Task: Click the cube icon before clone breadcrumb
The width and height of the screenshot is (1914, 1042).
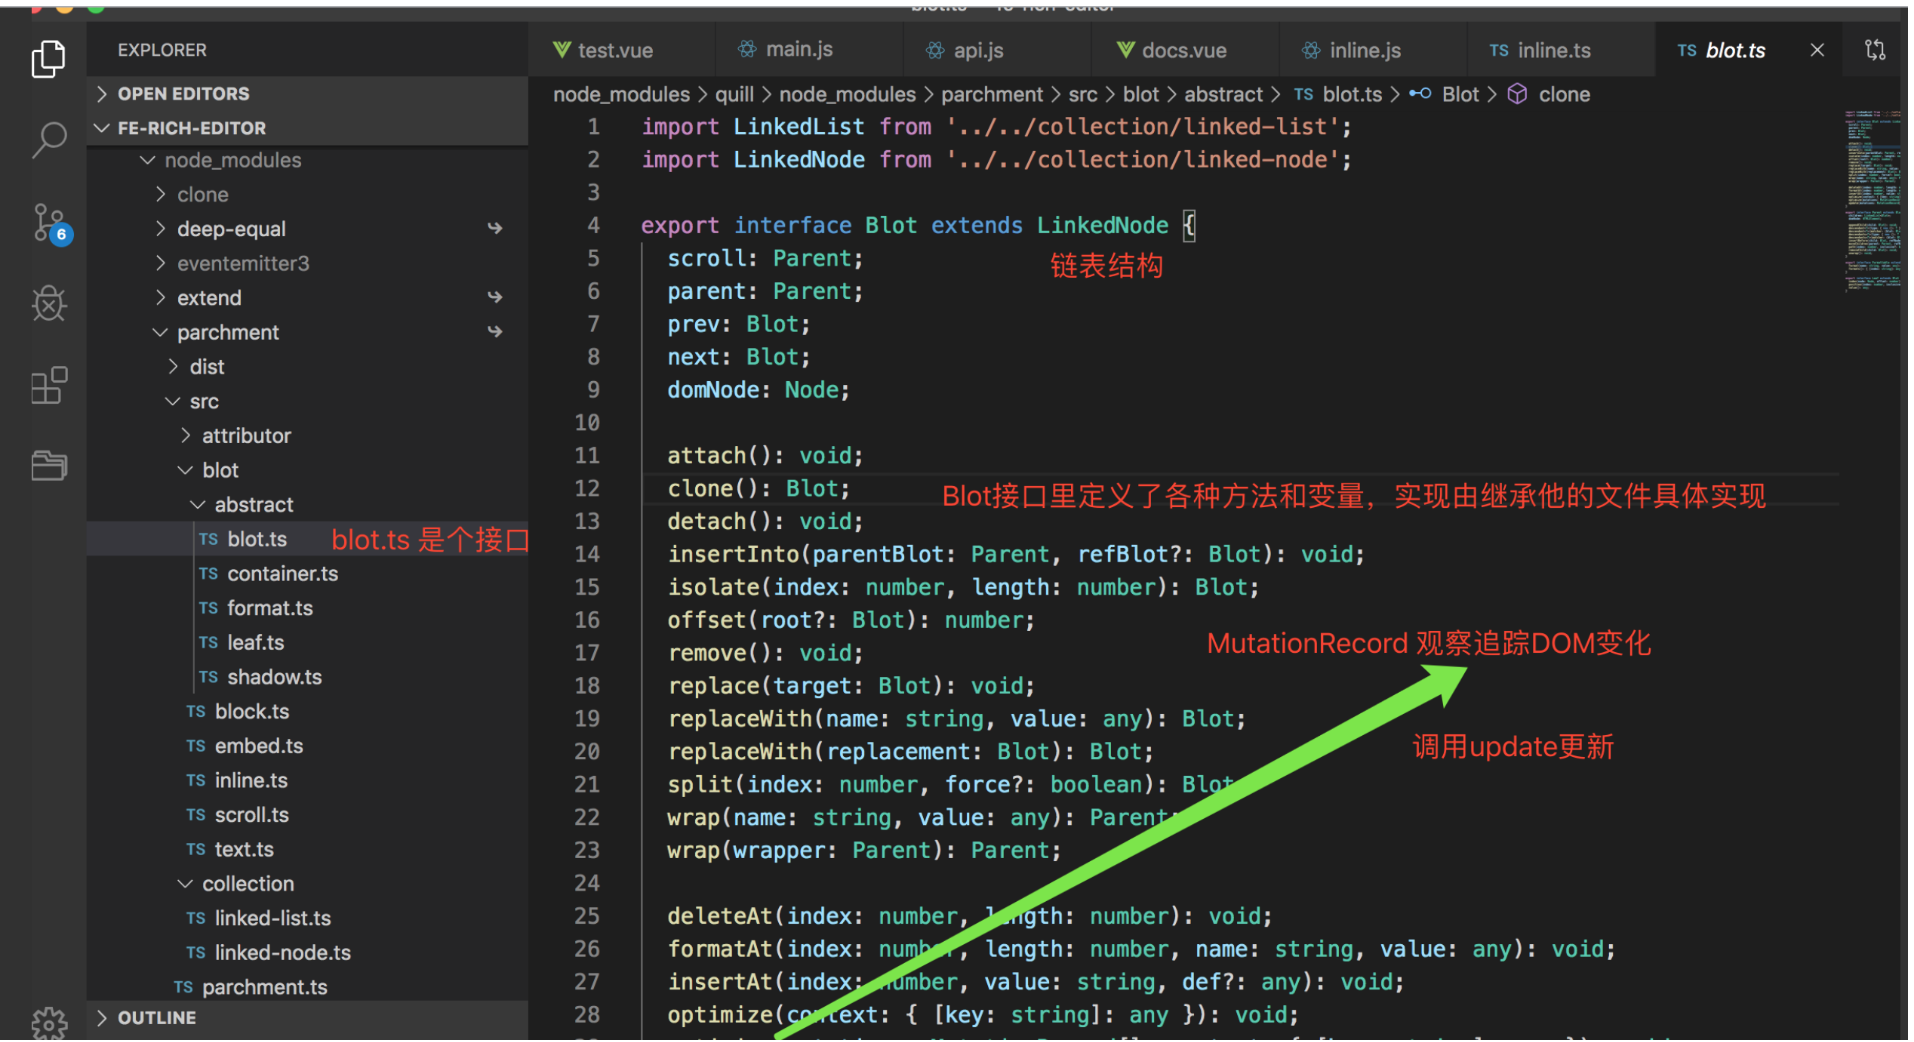Action: (x=1517, y=94)
